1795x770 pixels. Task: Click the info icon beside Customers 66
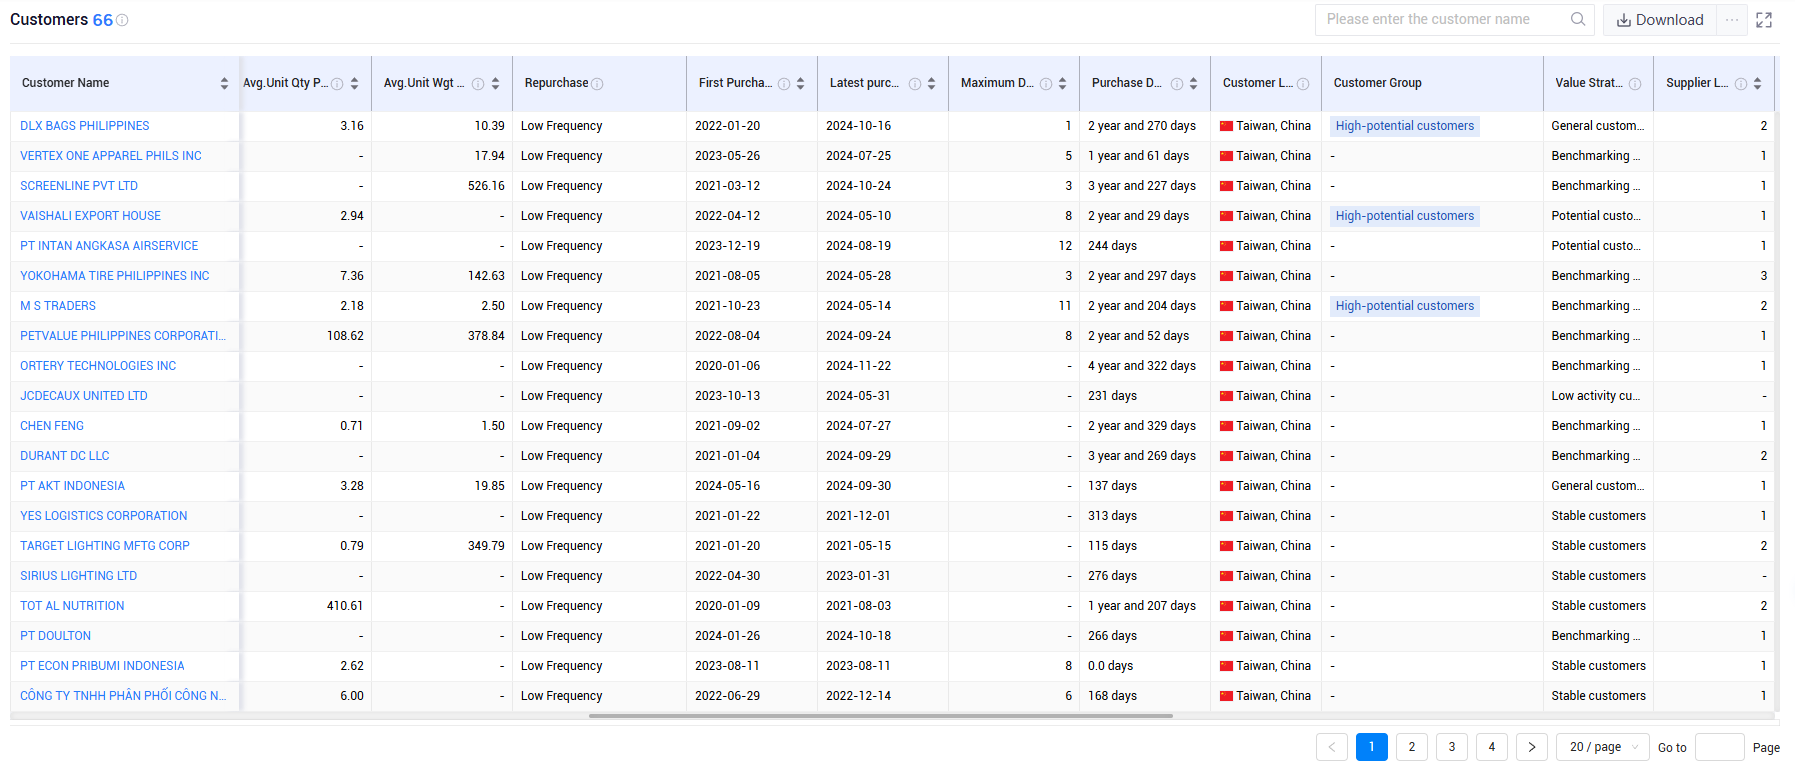point(122,20)
